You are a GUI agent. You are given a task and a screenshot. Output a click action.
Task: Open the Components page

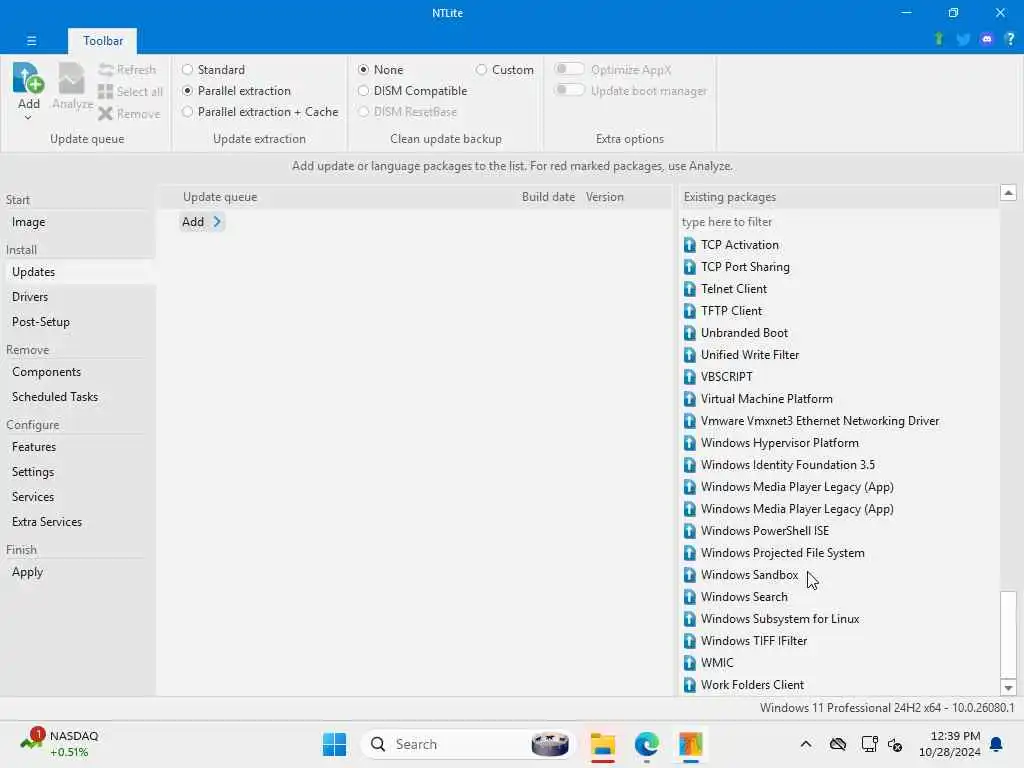46,372
